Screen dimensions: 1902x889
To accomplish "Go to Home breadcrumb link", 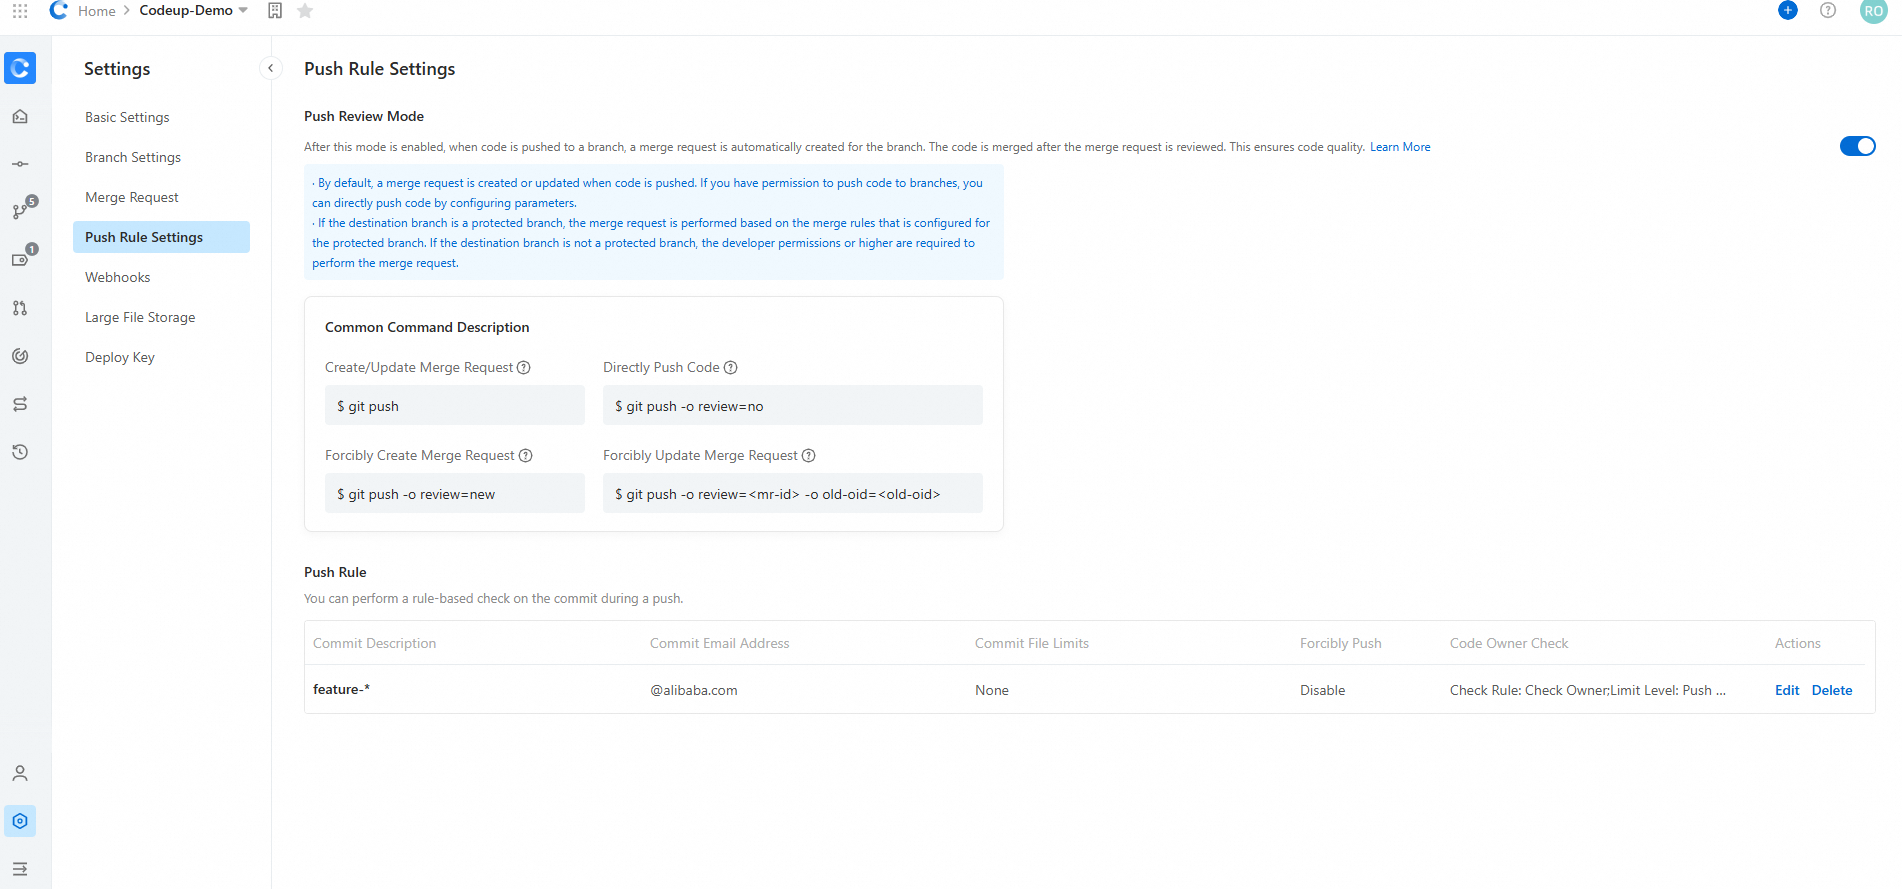I will (x=97, y=11).
